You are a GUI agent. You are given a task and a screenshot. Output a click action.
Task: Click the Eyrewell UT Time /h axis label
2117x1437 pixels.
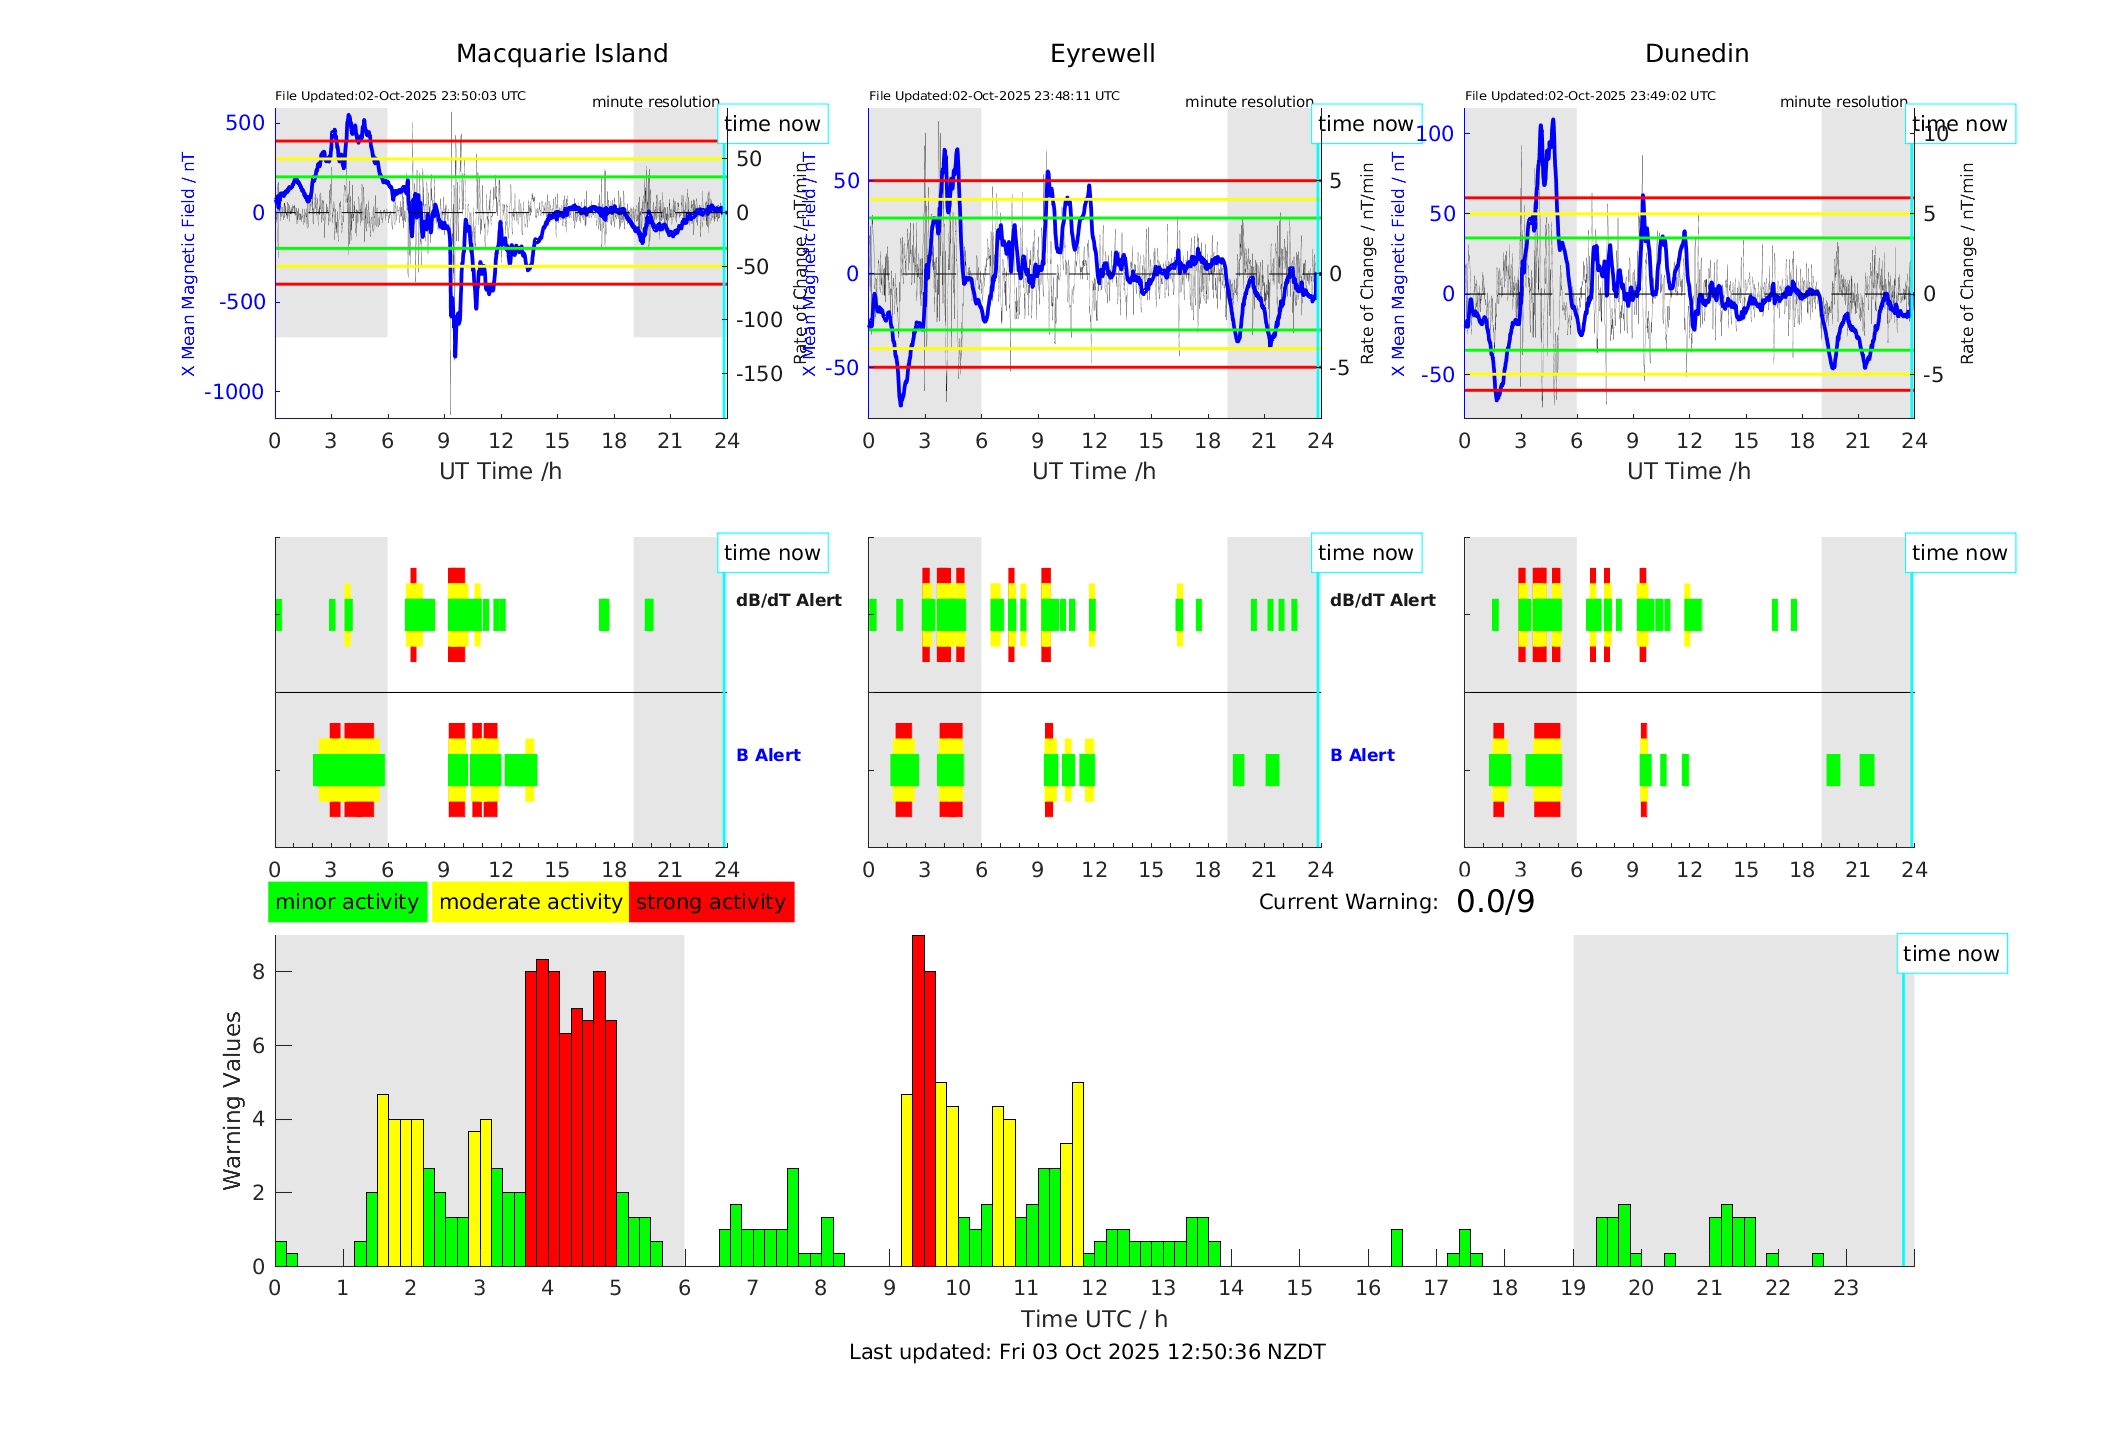pos(1094,471)
